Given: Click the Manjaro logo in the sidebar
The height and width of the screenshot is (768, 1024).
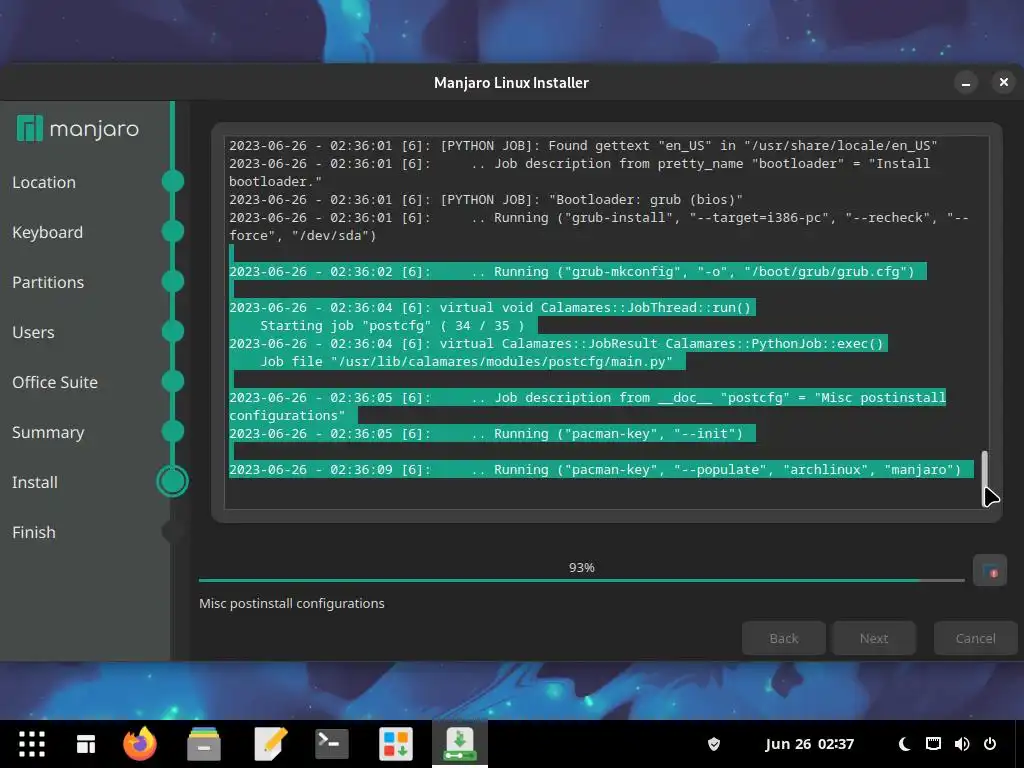Looking at the screenshot, I should 77,129.
